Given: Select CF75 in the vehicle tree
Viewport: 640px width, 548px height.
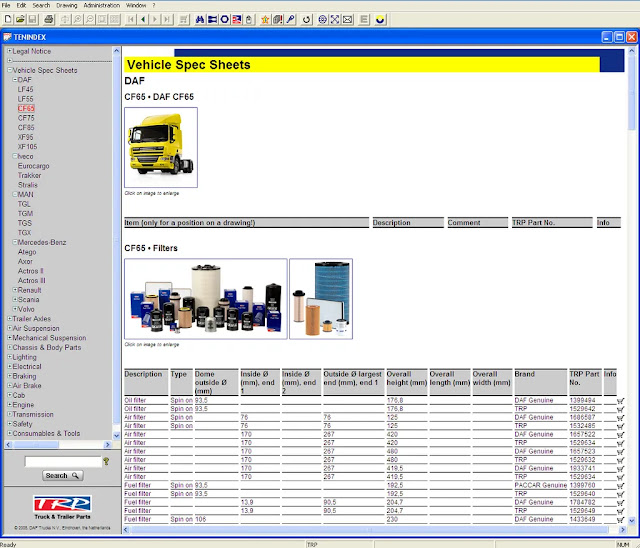Looking at the screenshot, I should coord(26,118).
